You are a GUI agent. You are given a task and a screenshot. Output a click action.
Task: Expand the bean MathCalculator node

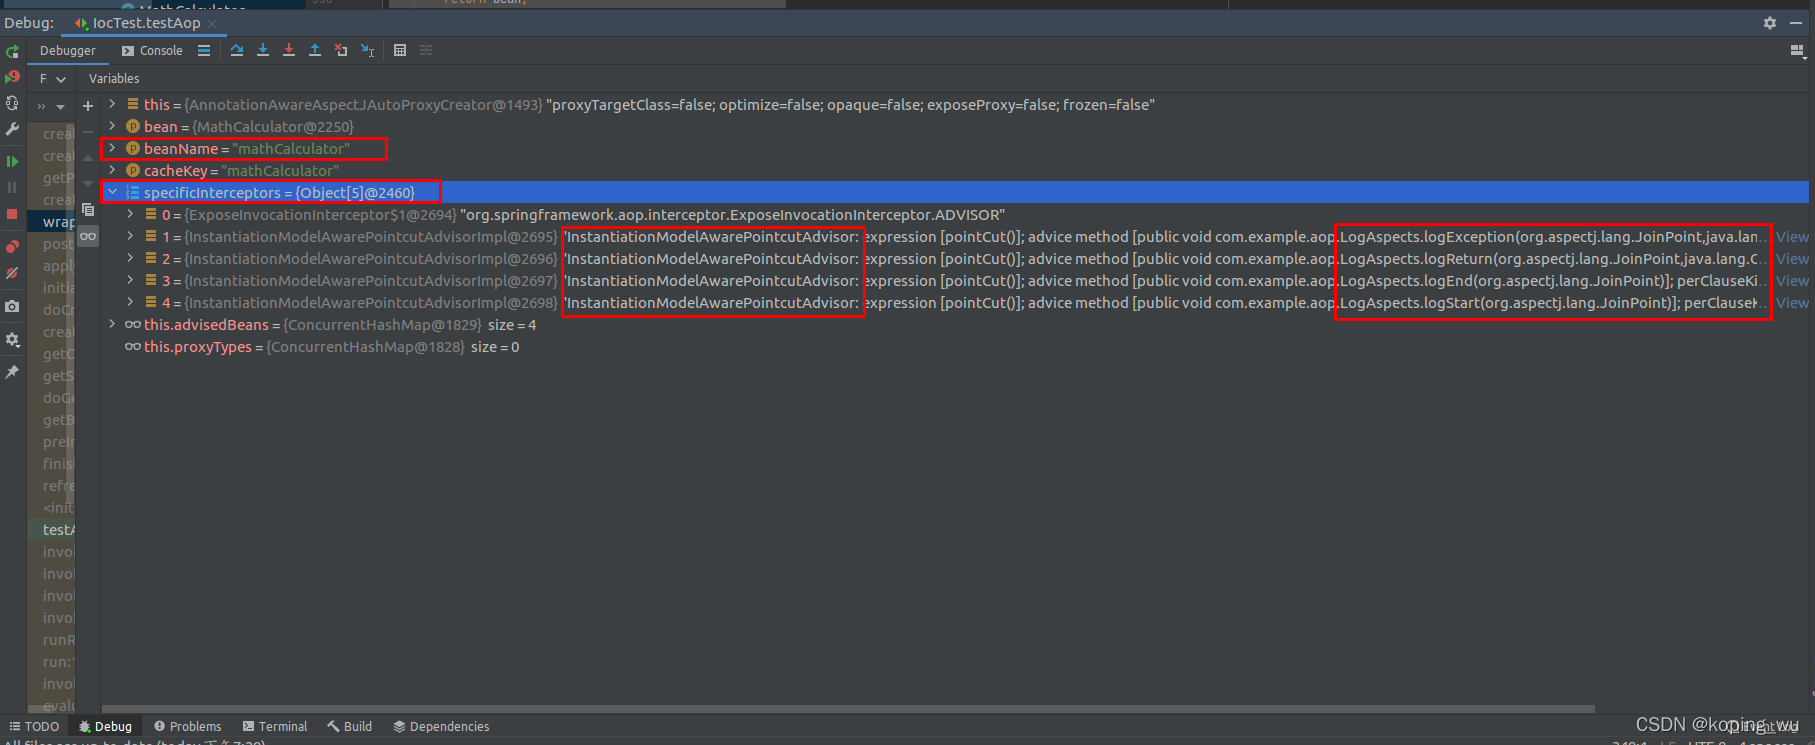[x=112, y=126]
